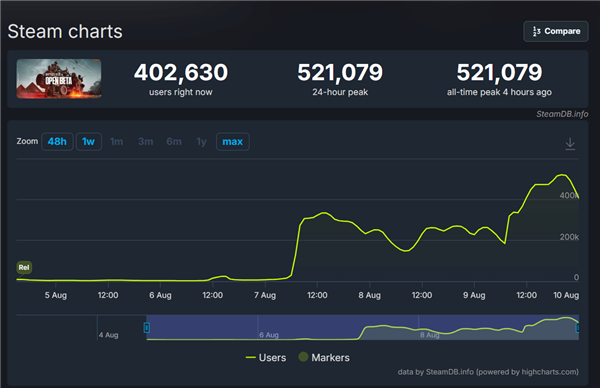Select the 1w zoom range
600x388 pixels.
88,142
